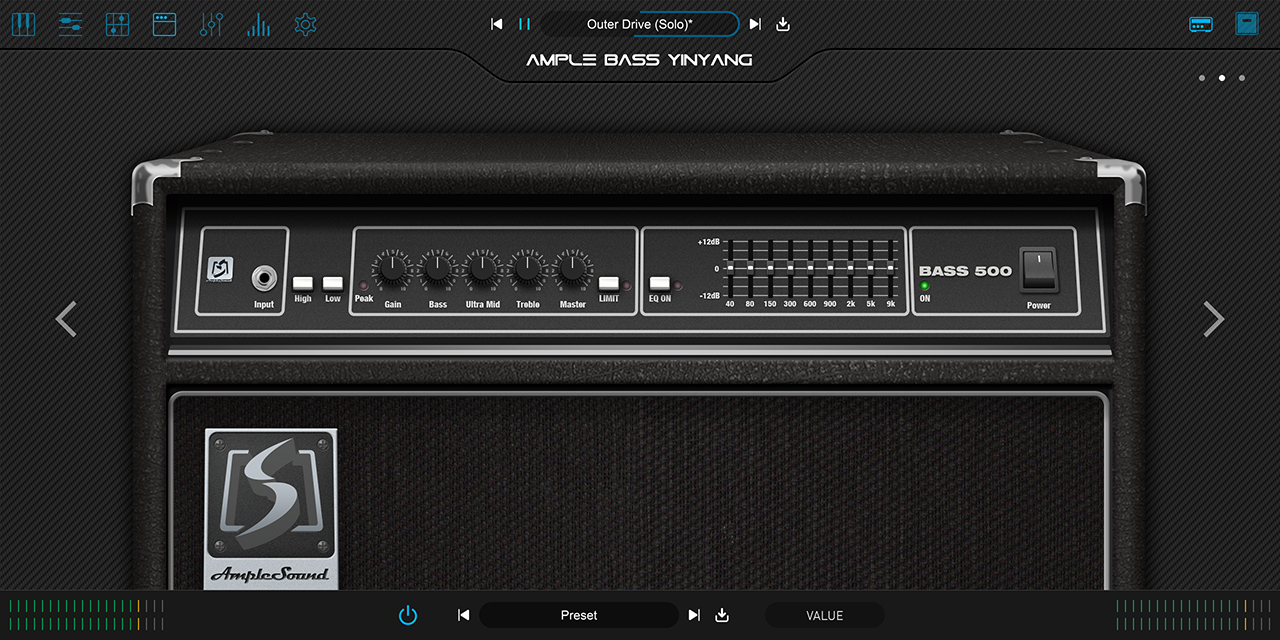This screenshot has height=640, width=1280.
Task: Go to next amp with right chevron
Action: point(1213,319)
